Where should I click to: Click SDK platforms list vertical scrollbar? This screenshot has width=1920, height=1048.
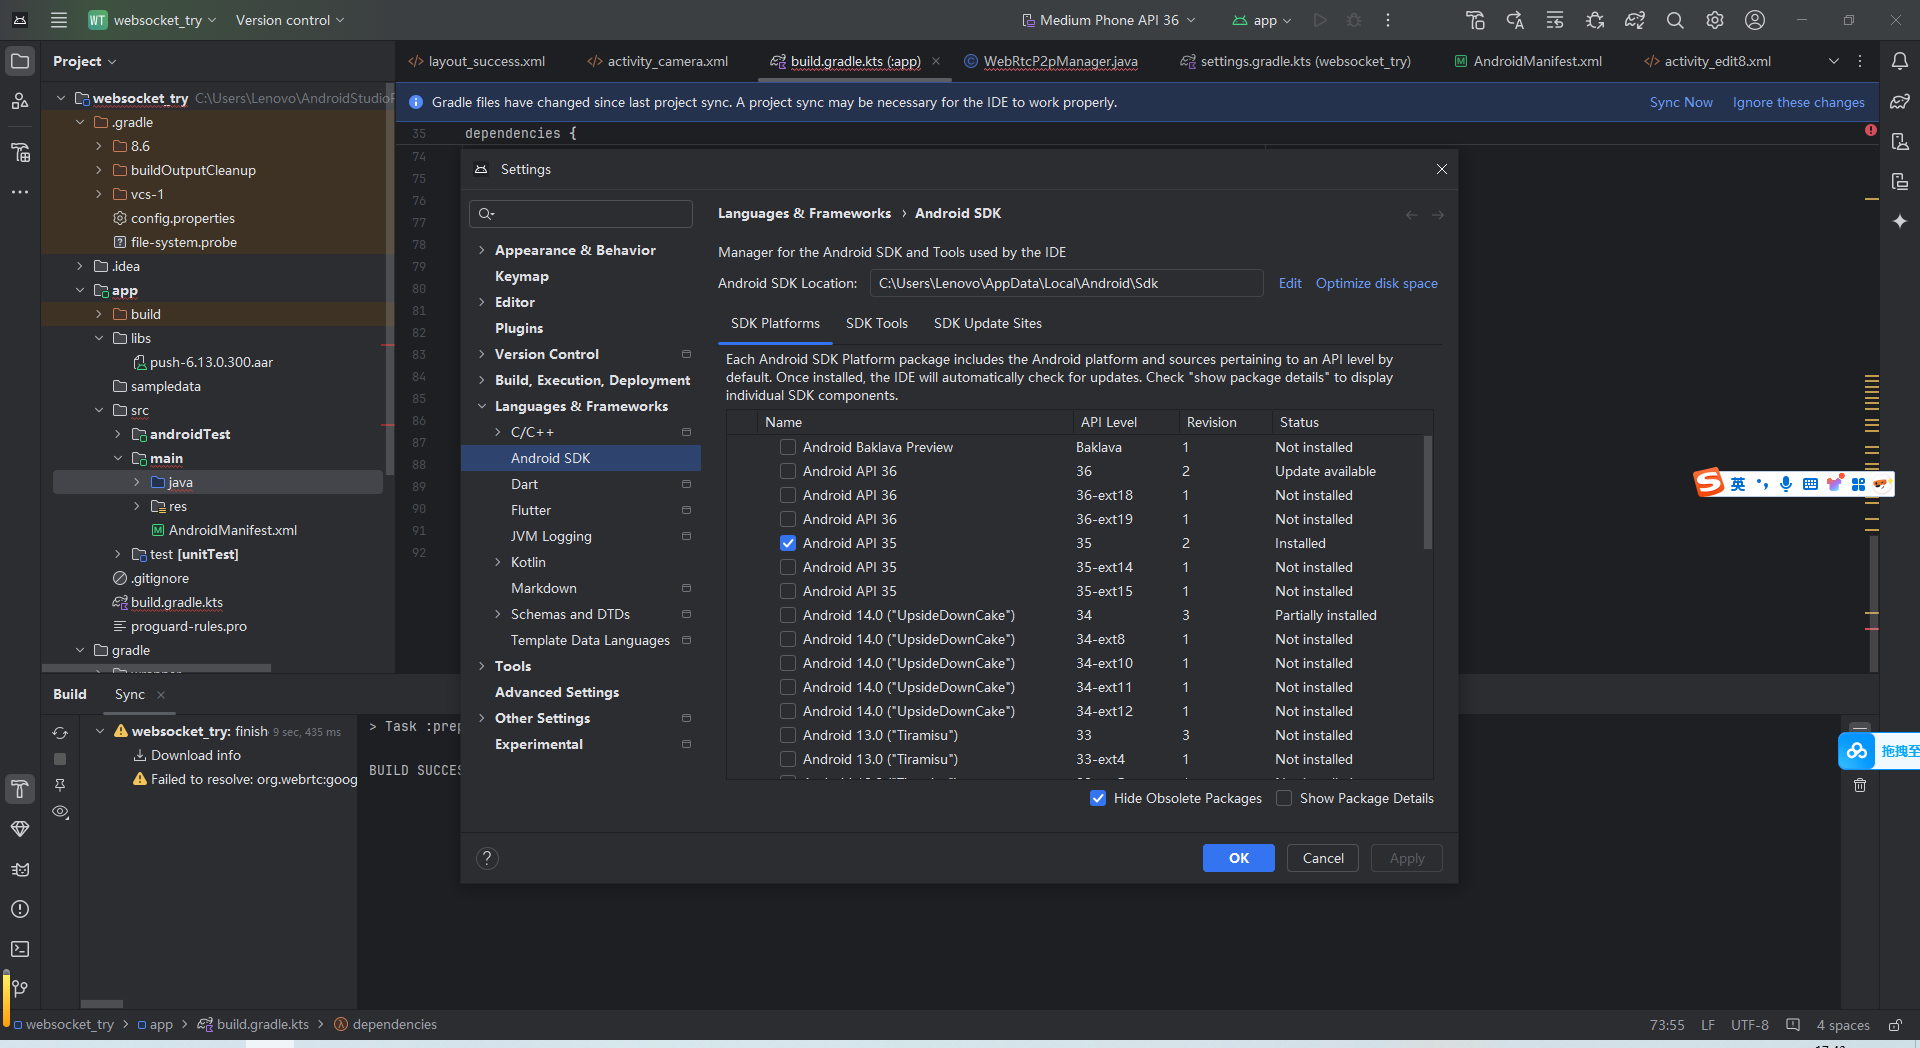click(x=1427, y=492)
